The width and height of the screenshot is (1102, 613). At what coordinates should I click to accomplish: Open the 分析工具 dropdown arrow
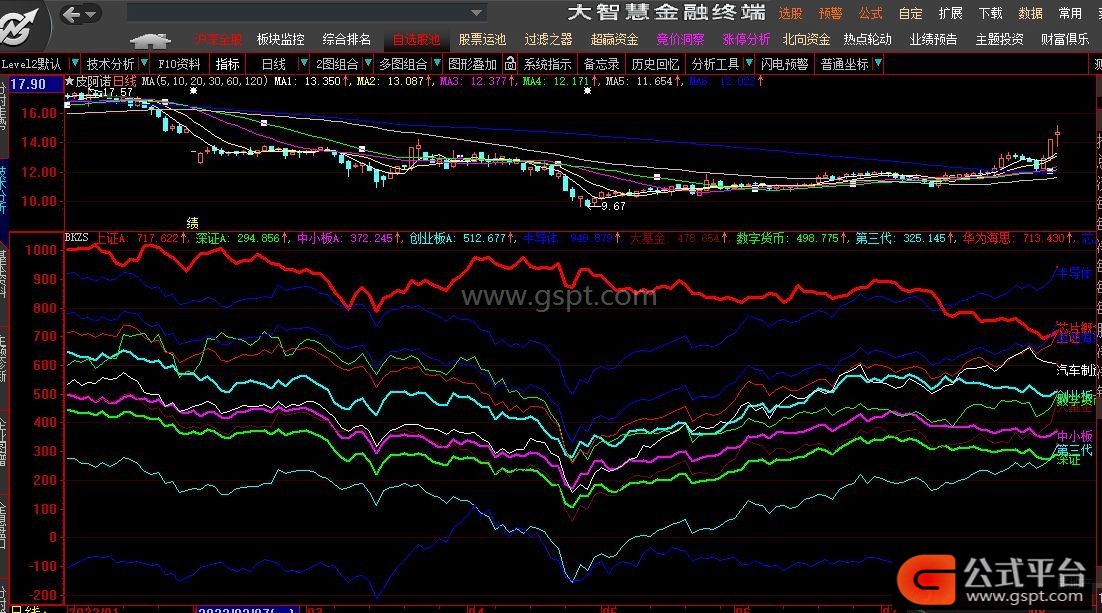point(749,64)
